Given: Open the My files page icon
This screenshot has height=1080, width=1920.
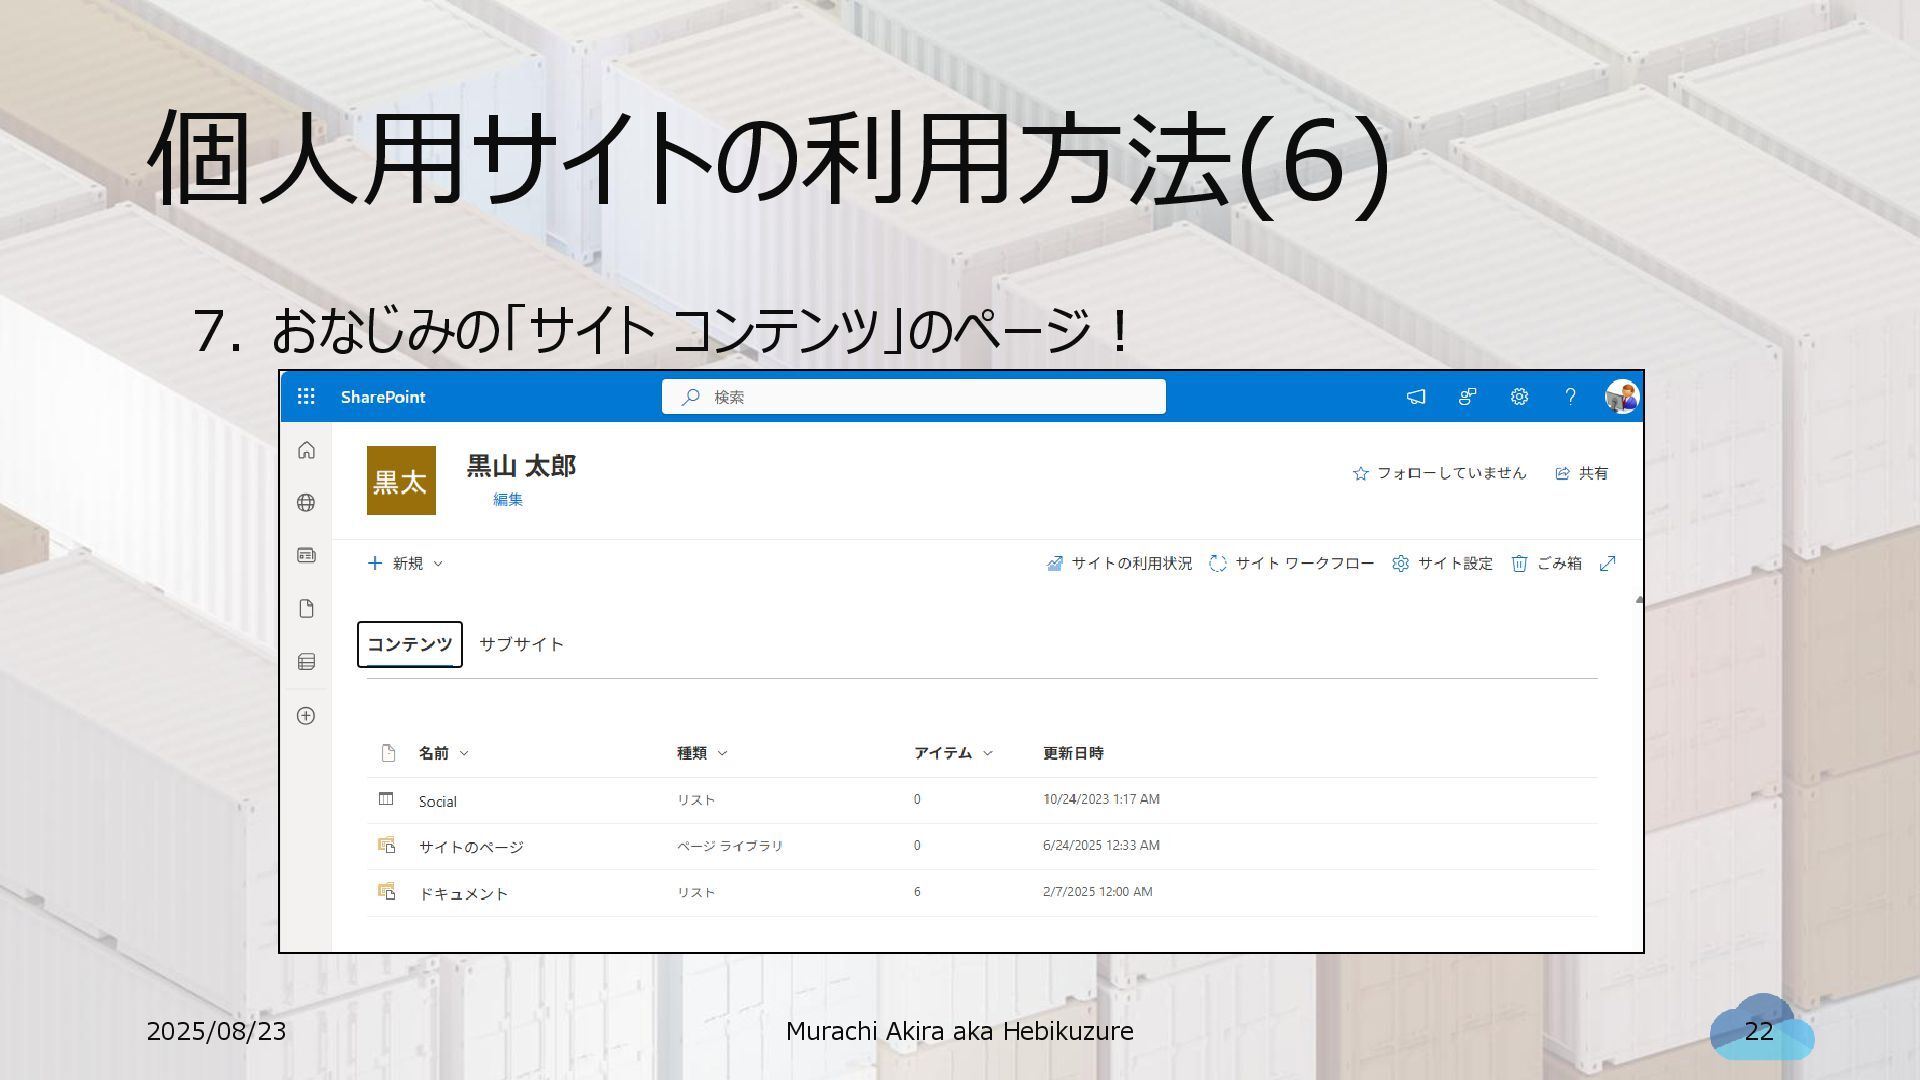Looking at the screenshot, I should click(x=306, y=609).
